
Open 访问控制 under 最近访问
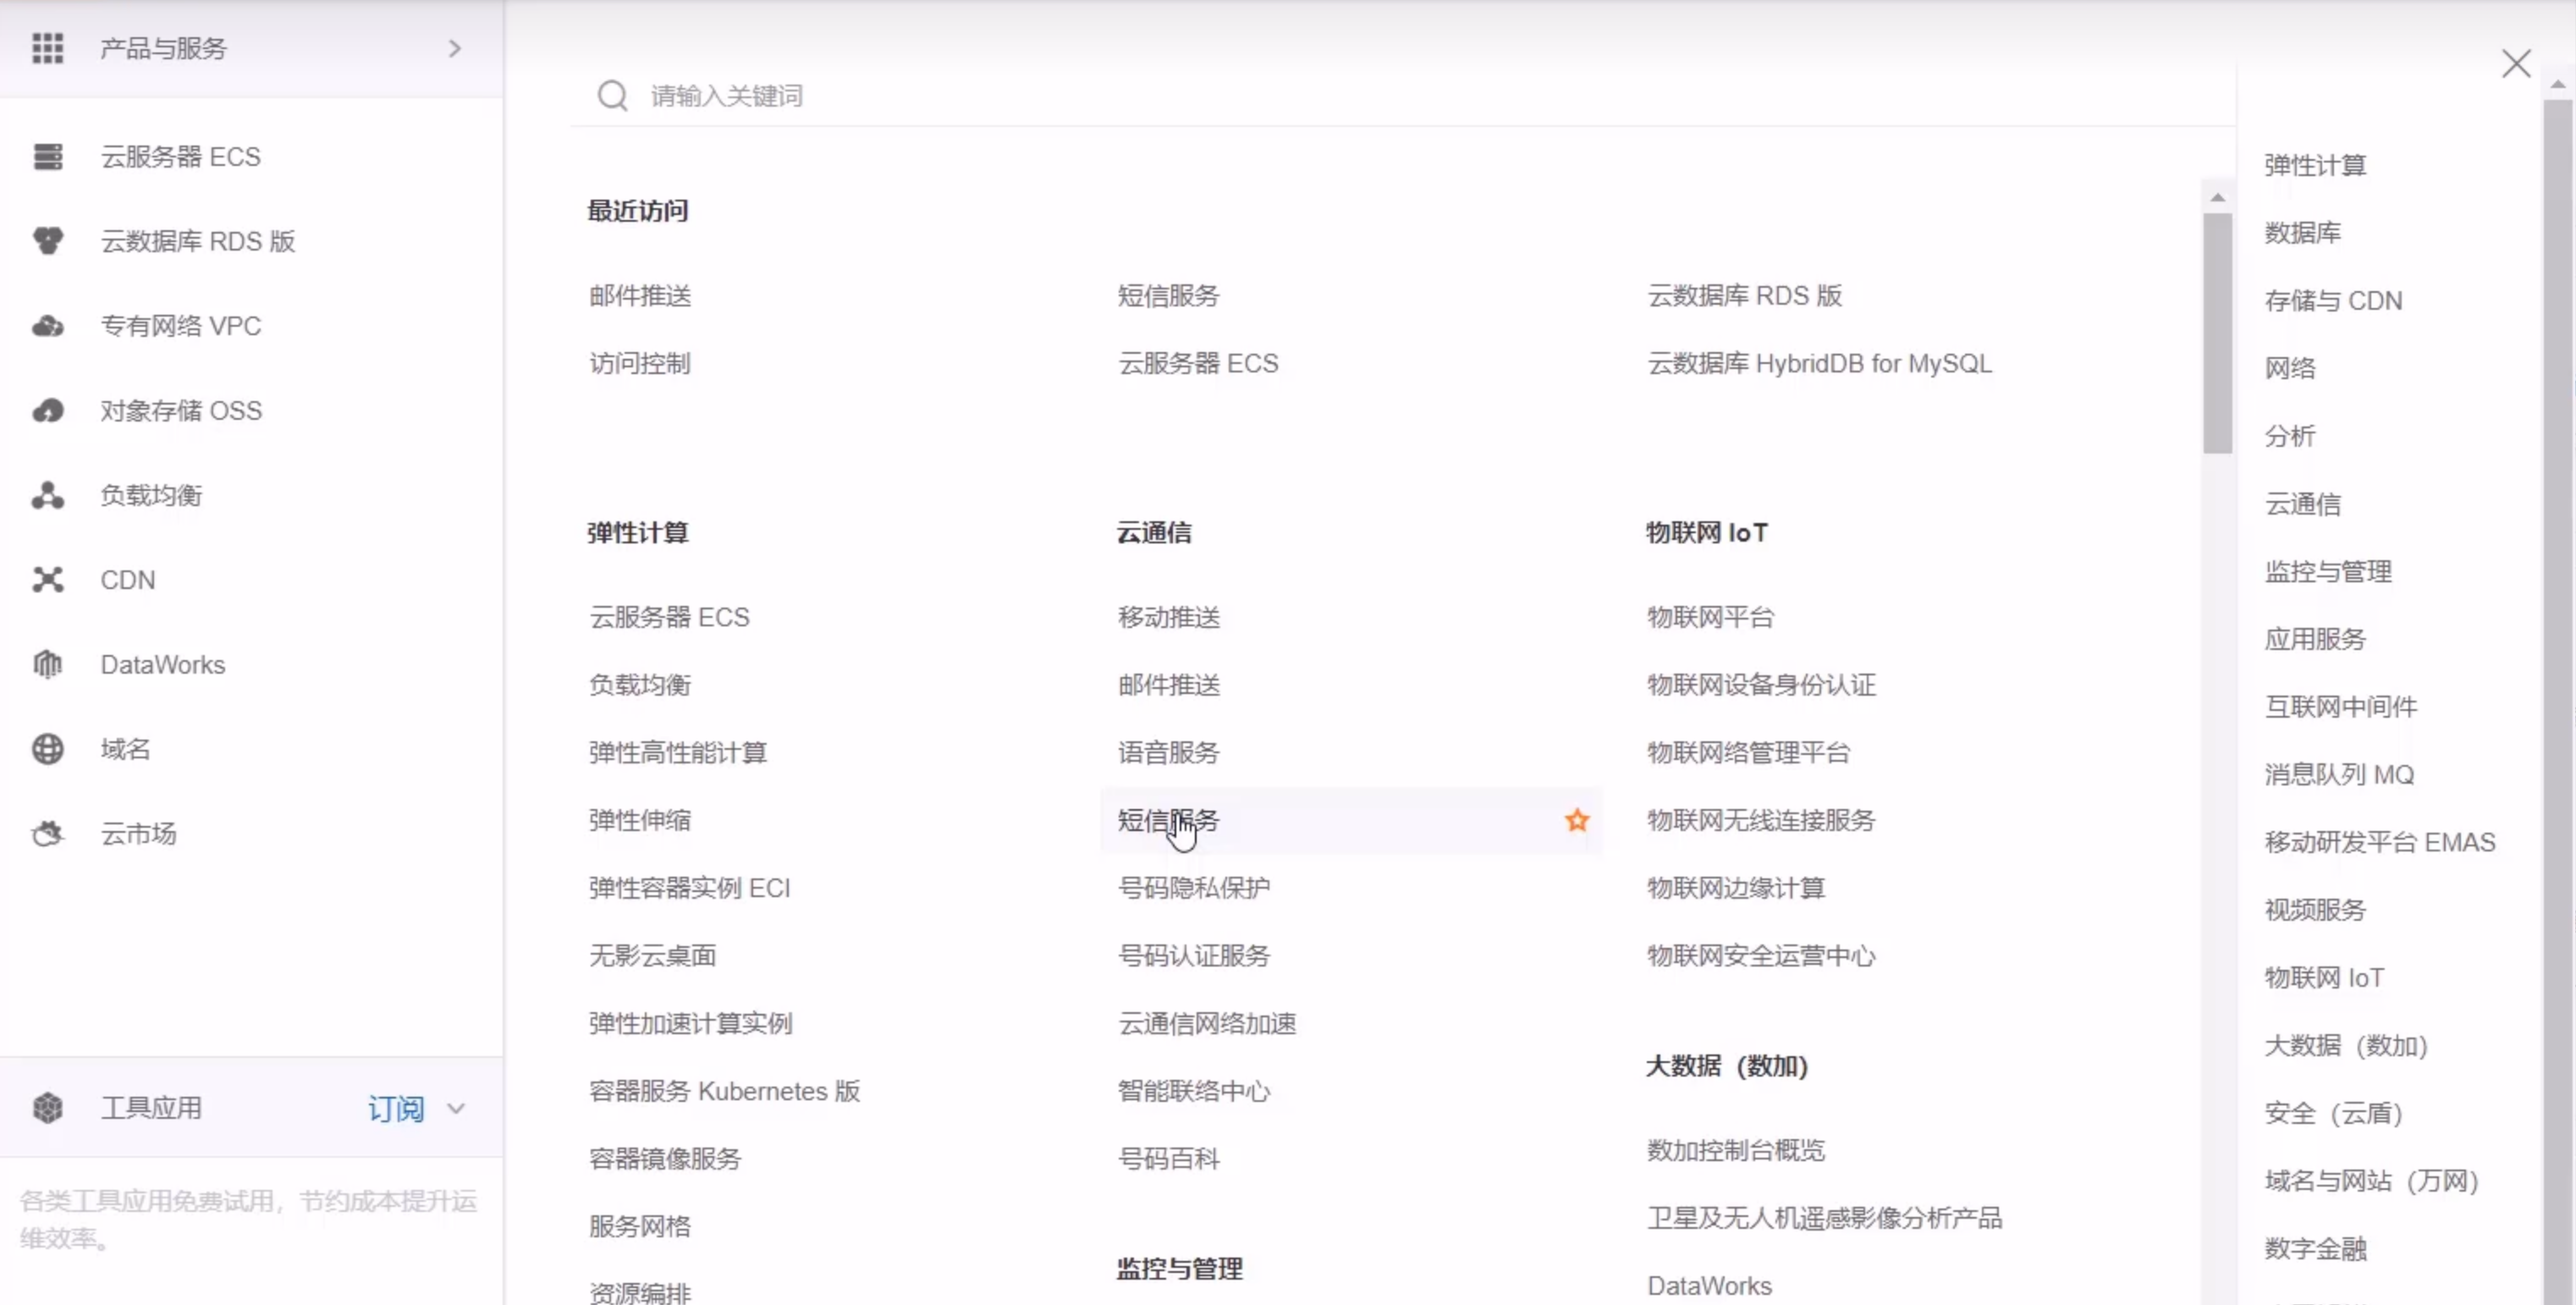(x=640, y=363)
